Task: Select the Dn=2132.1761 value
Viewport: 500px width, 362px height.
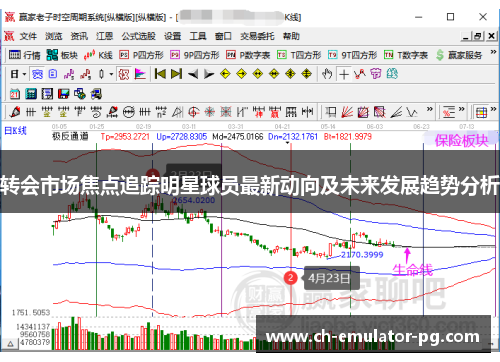Action: pyautogui.click(x=293, y=136)
